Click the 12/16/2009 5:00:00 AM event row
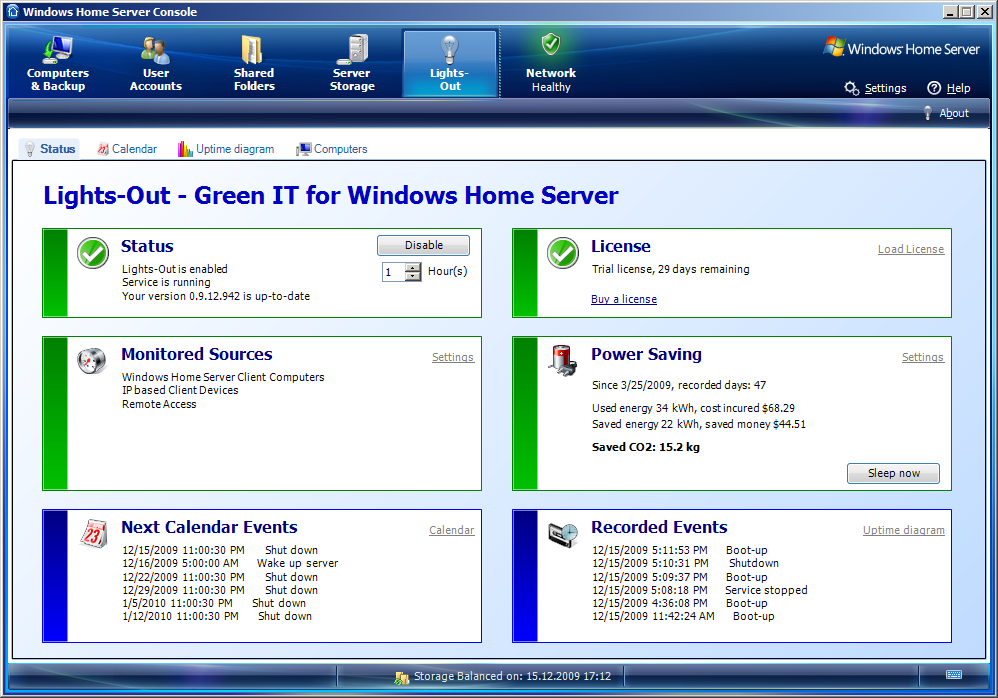This screenshot has height=698, width=998. [x=230, y=563]
